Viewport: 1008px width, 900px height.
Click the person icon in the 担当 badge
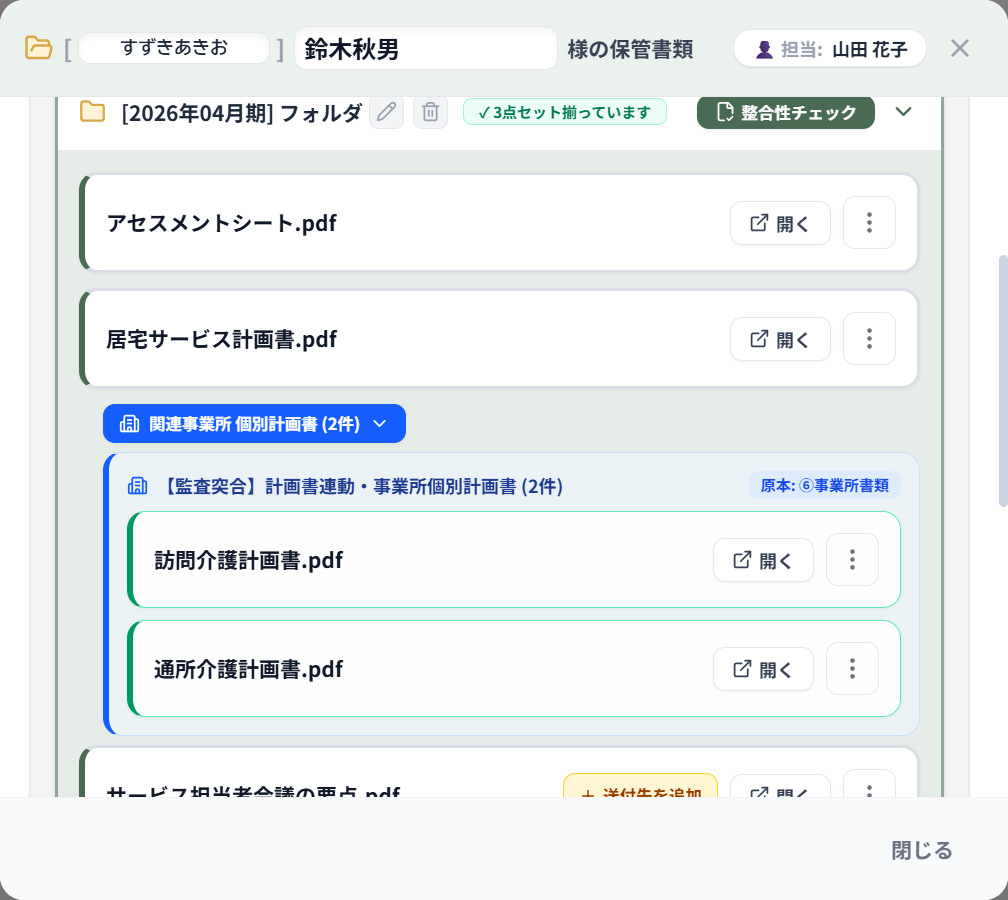[x=764, y=50]
